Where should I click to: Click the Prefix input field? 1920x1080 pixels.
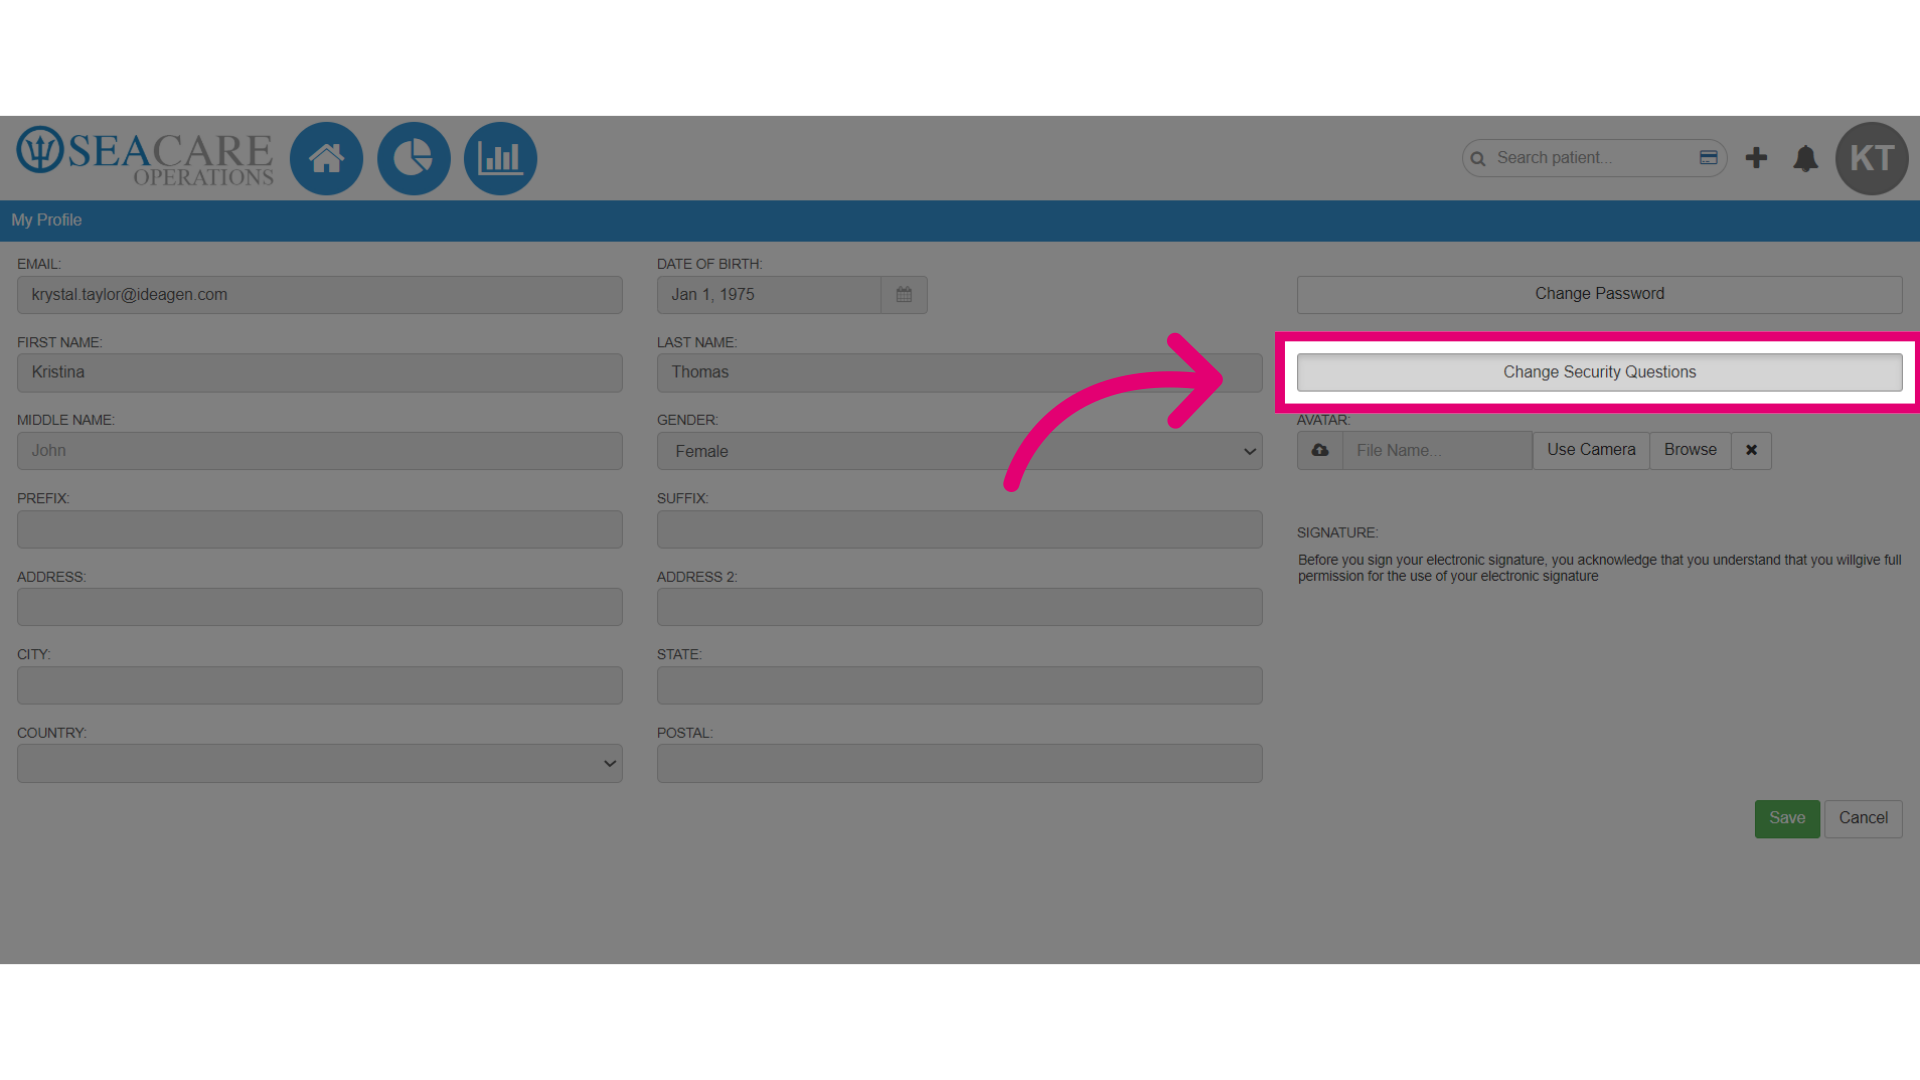pyautogui.click(x=320, y=529)
